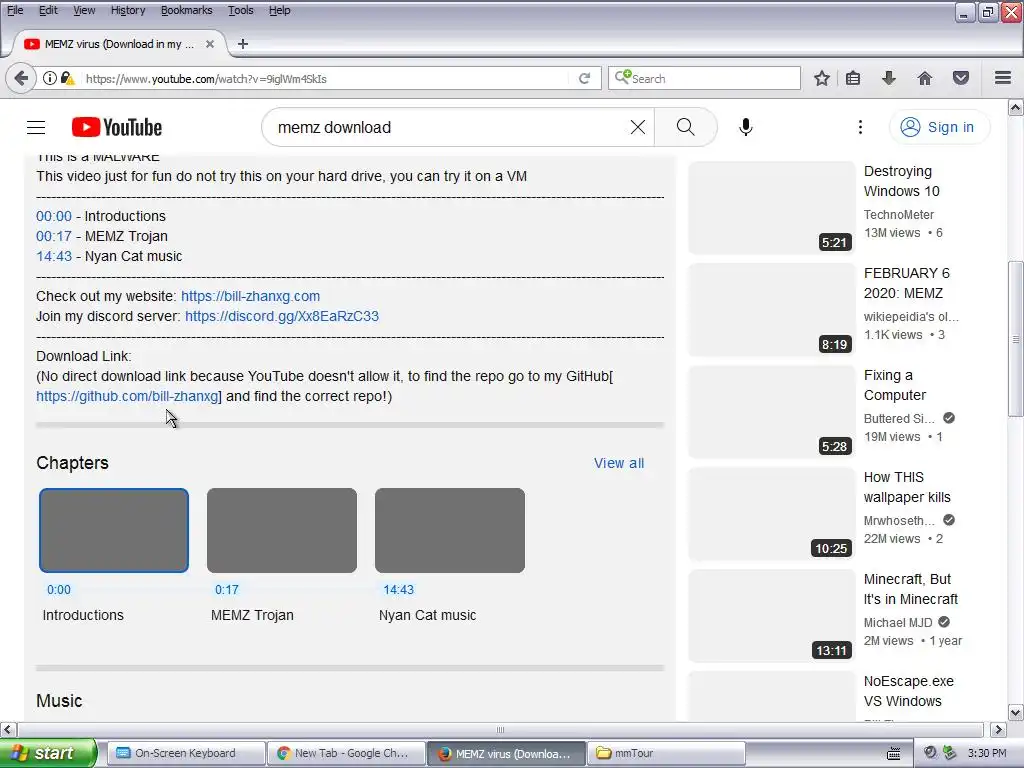
Task: Close the MEMZ virus tab
Action: 210,44
